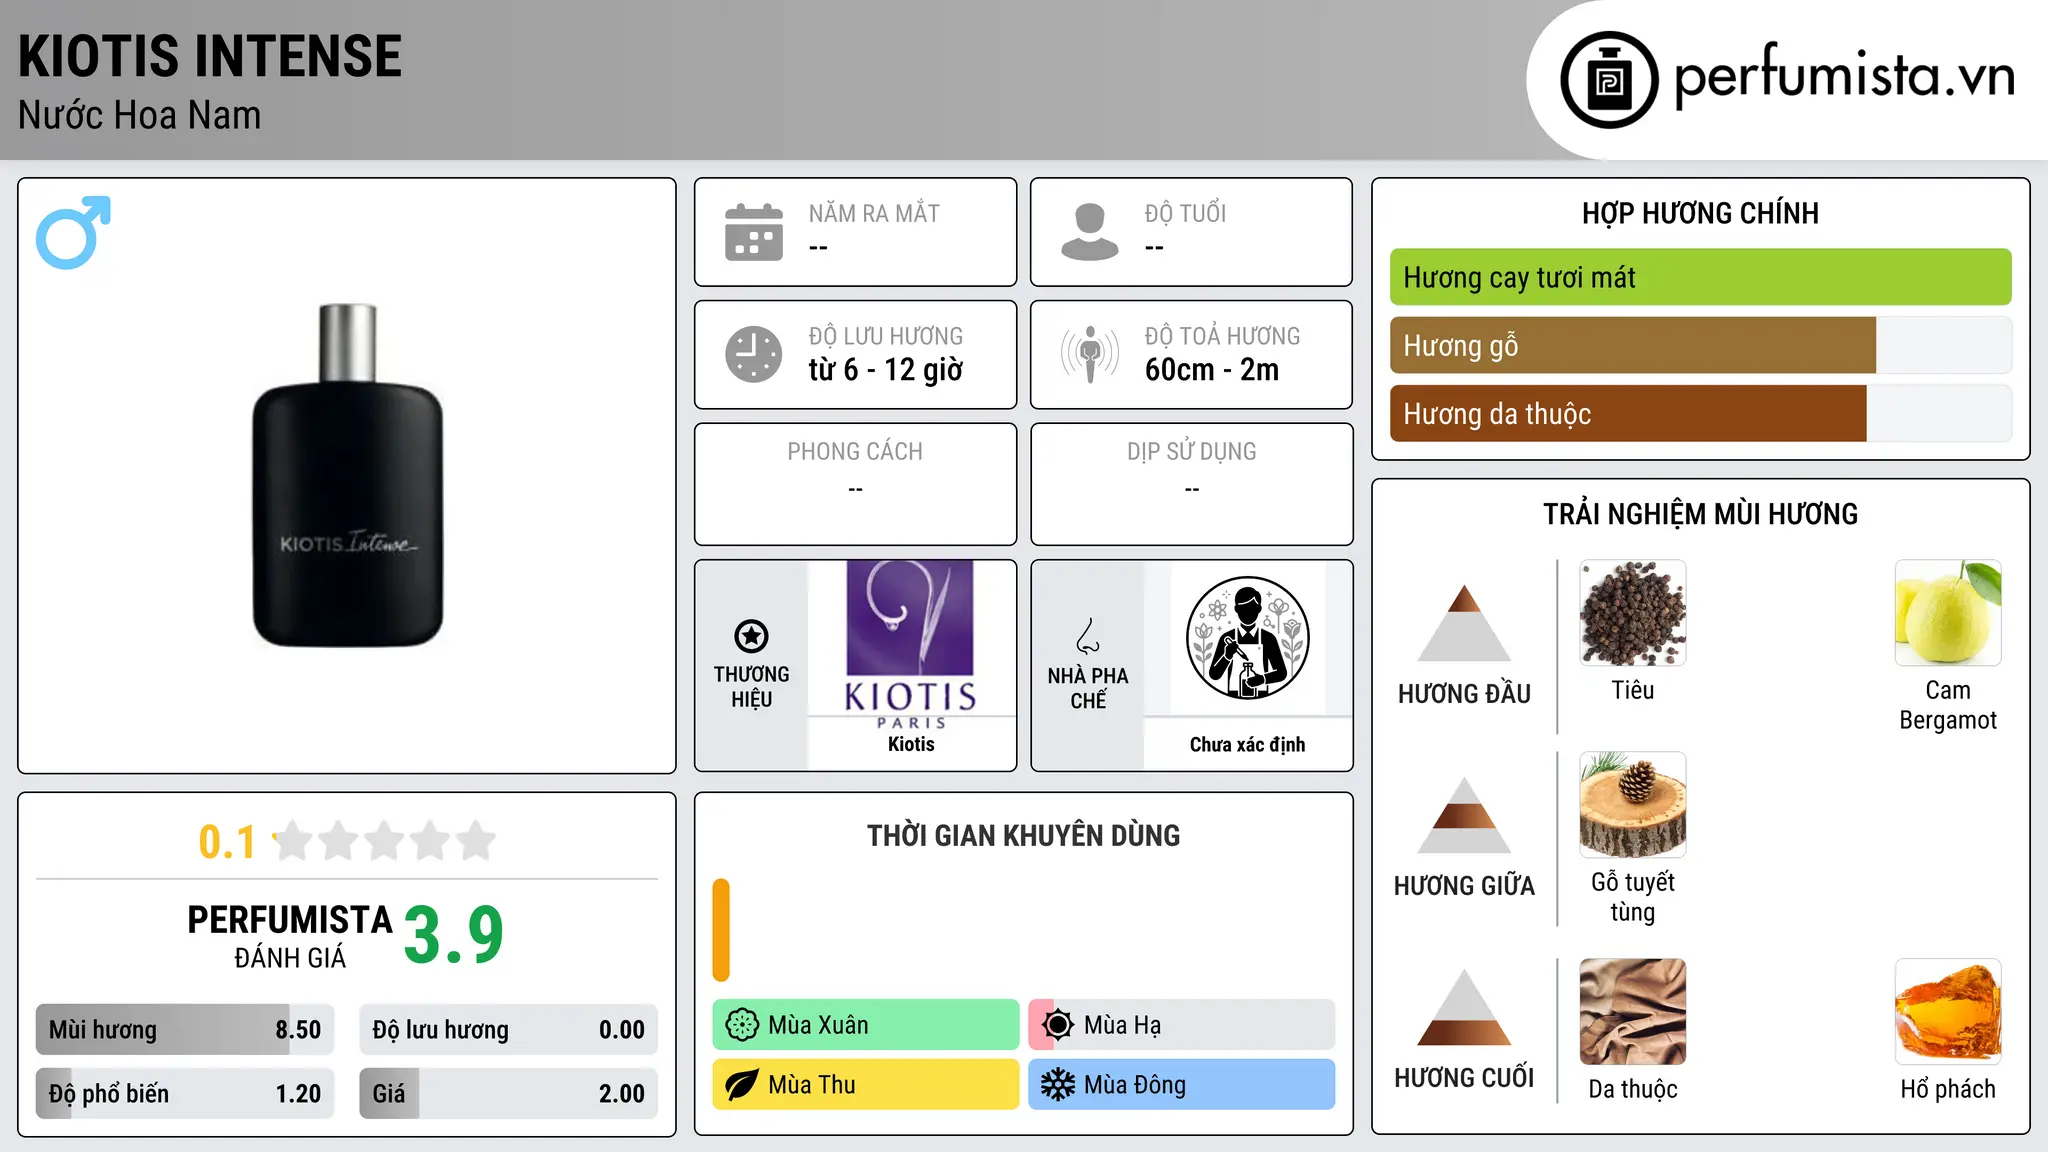The height and width of the screenshot is (1152, 2048).
Task: Select the Tiêu pepper note image
Action: coord(1633,613)
